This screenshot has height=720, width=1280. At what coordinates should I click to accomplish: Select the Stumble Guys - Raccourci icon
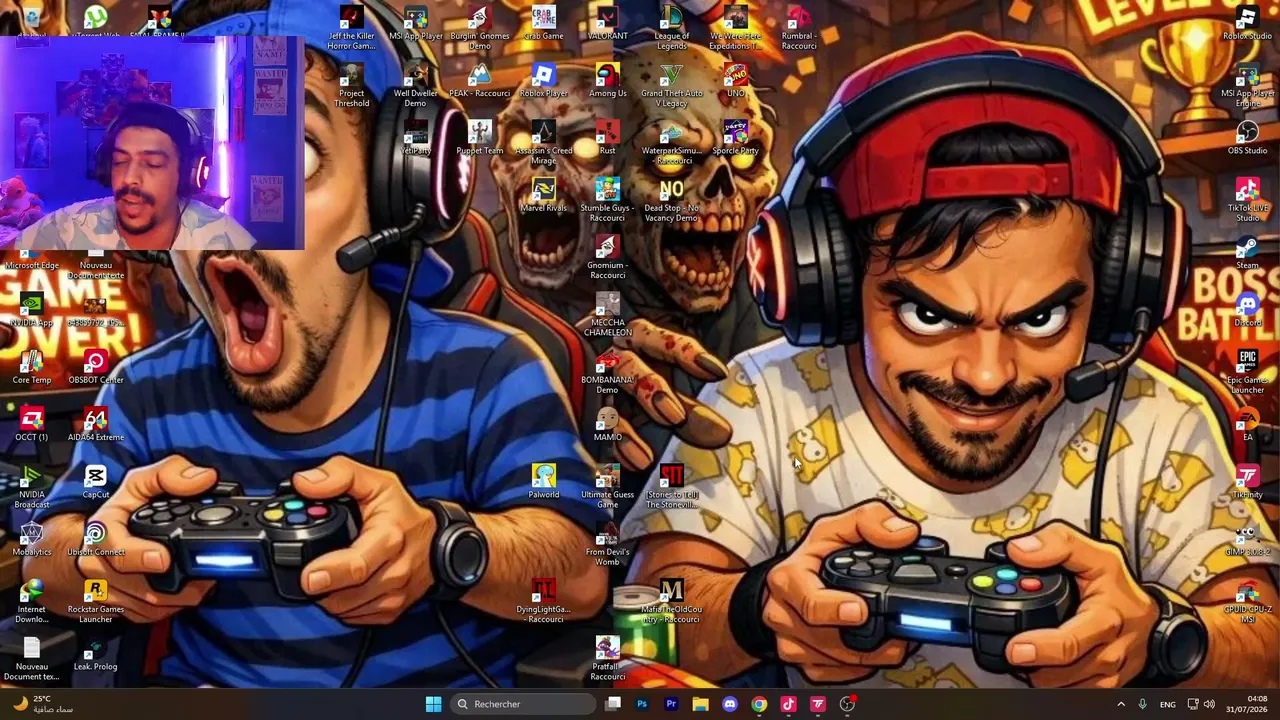pos(607,201)
